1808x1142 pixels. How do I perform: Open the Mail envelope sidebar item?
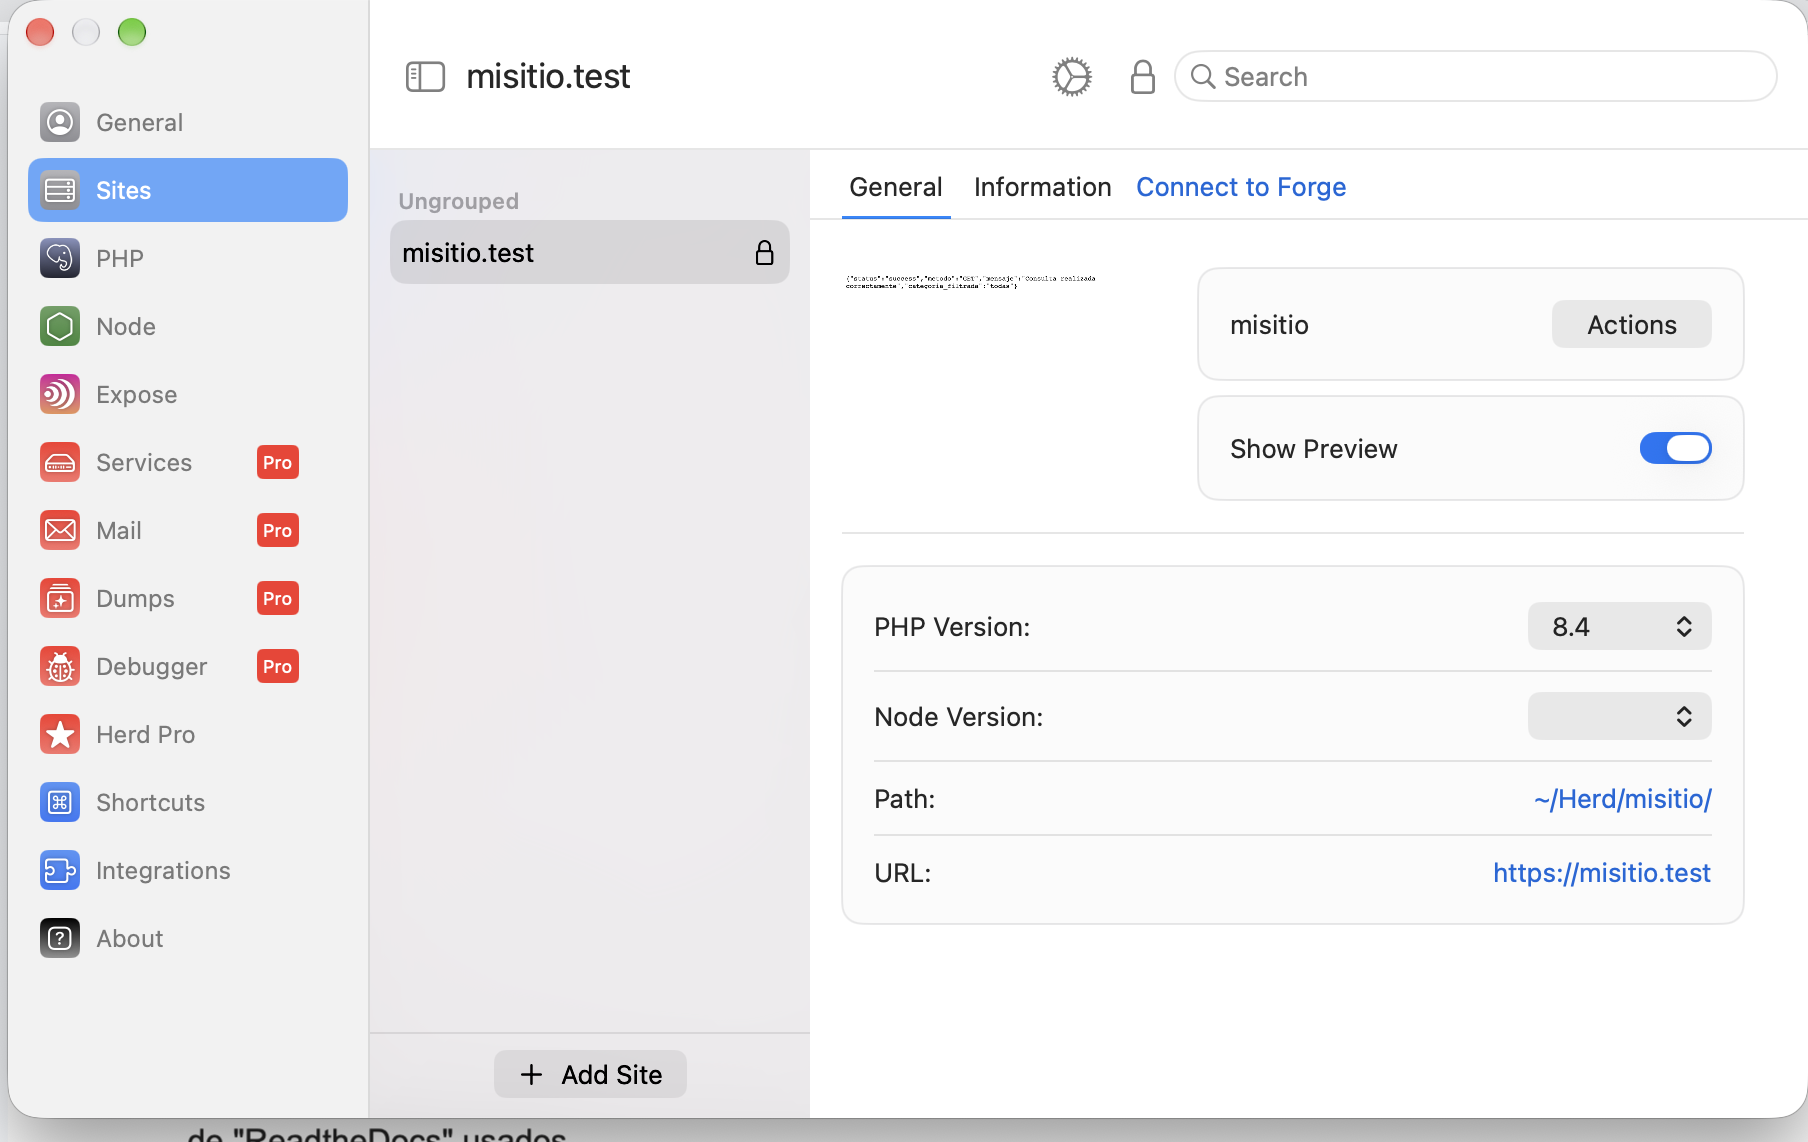pyautogui.click(x=188, y=530)
